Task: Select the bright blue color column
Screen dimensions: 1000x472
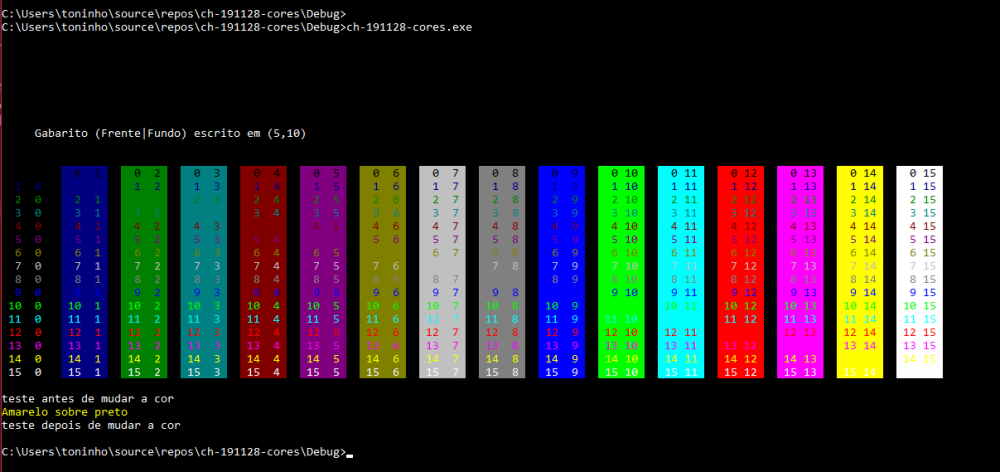Action: (x=562, y=272)
